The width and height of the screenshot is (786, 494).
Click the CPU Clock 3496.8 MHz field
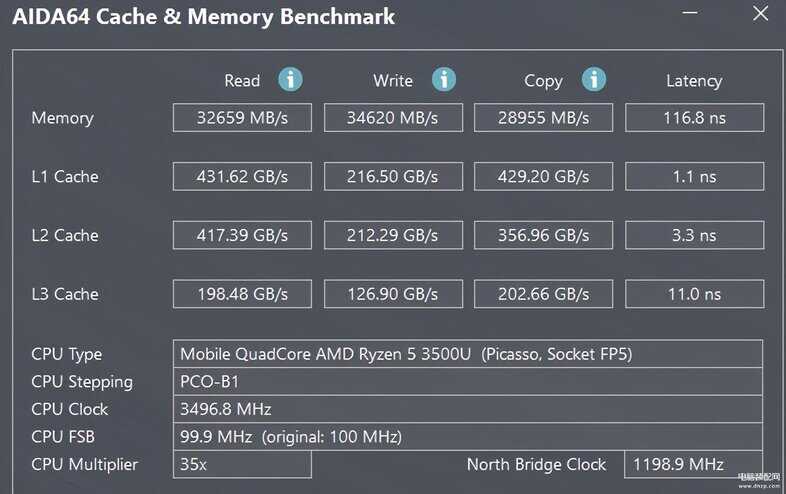click(x=468, y=409)
